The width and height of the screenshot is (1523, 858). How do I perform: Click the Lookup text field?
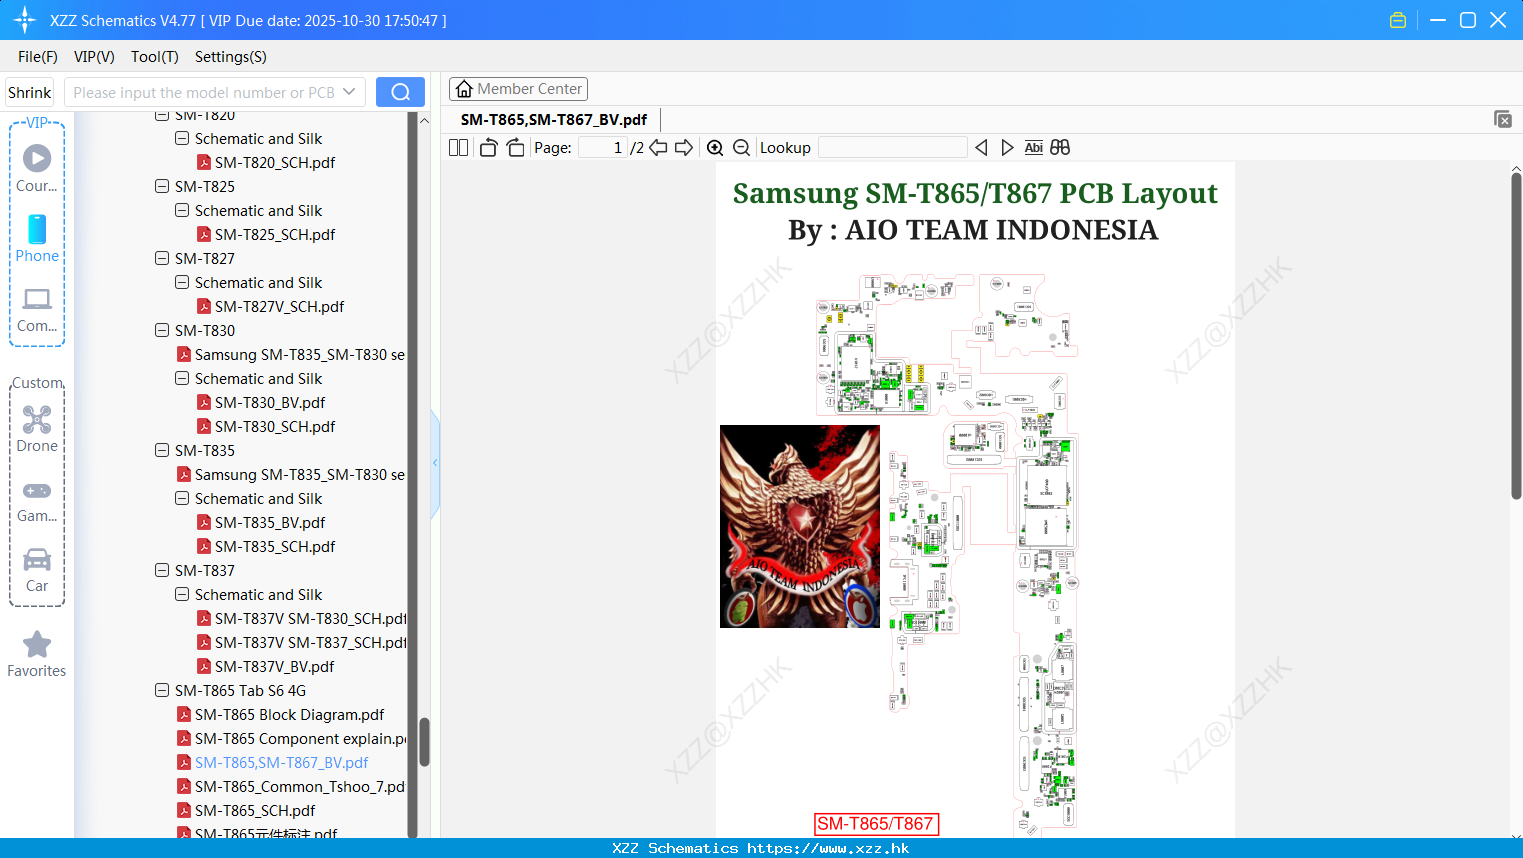(x=893, y=147)
